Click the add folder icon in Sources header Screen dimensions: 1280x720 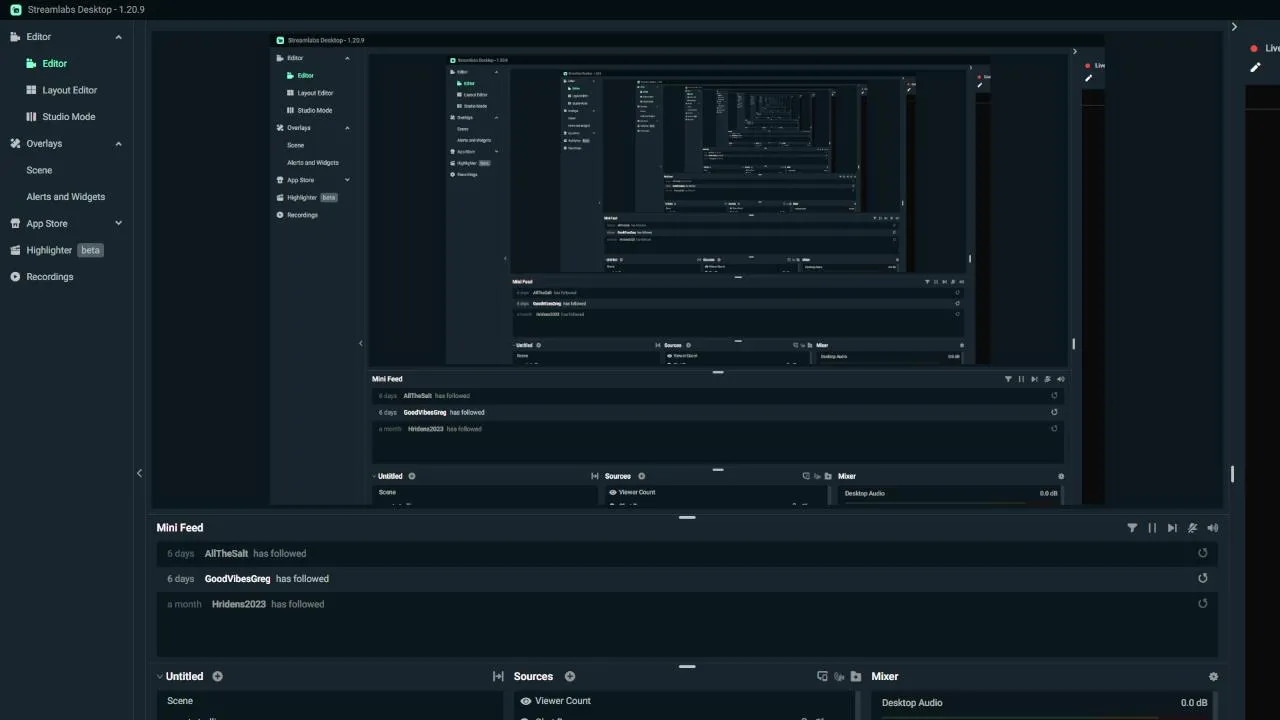856,677
